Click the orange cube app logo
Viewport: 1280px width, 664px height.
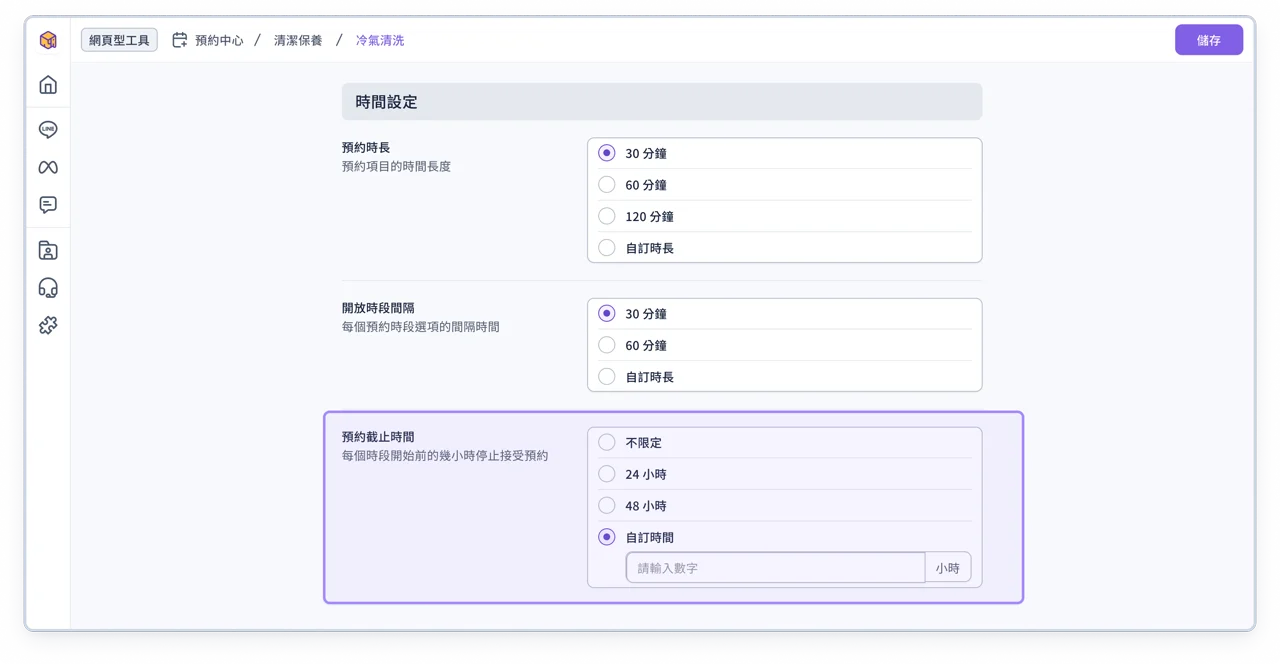coord(48,40)
